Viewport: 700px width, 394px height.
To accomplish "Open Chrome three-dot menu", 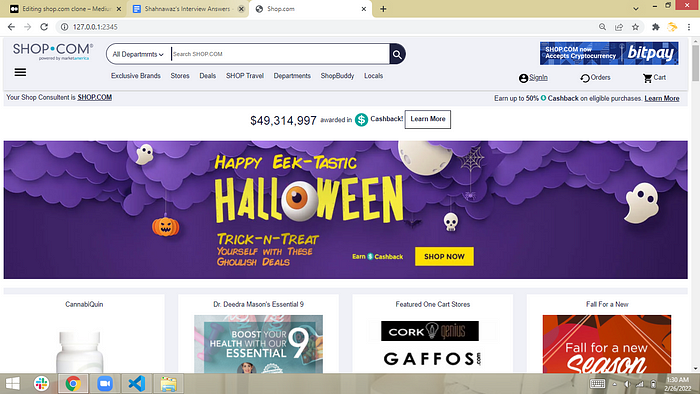I will click(x=689, y=27).
